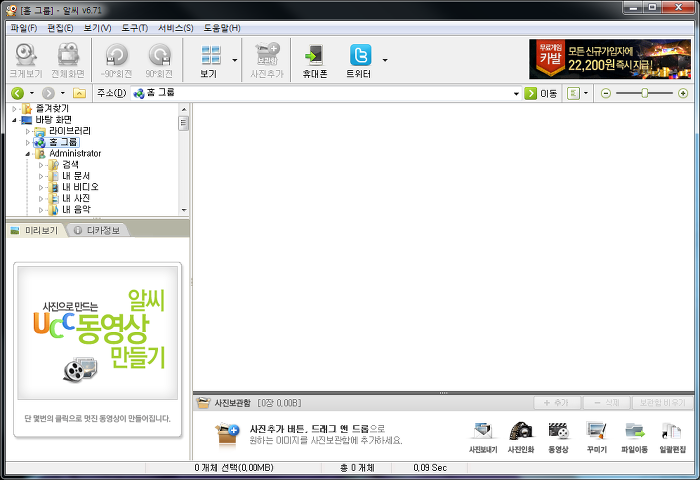Viewport: 700px width, 480px height.
Task: Collapse the Administrator tree node
Action: (x=28, y=154)
